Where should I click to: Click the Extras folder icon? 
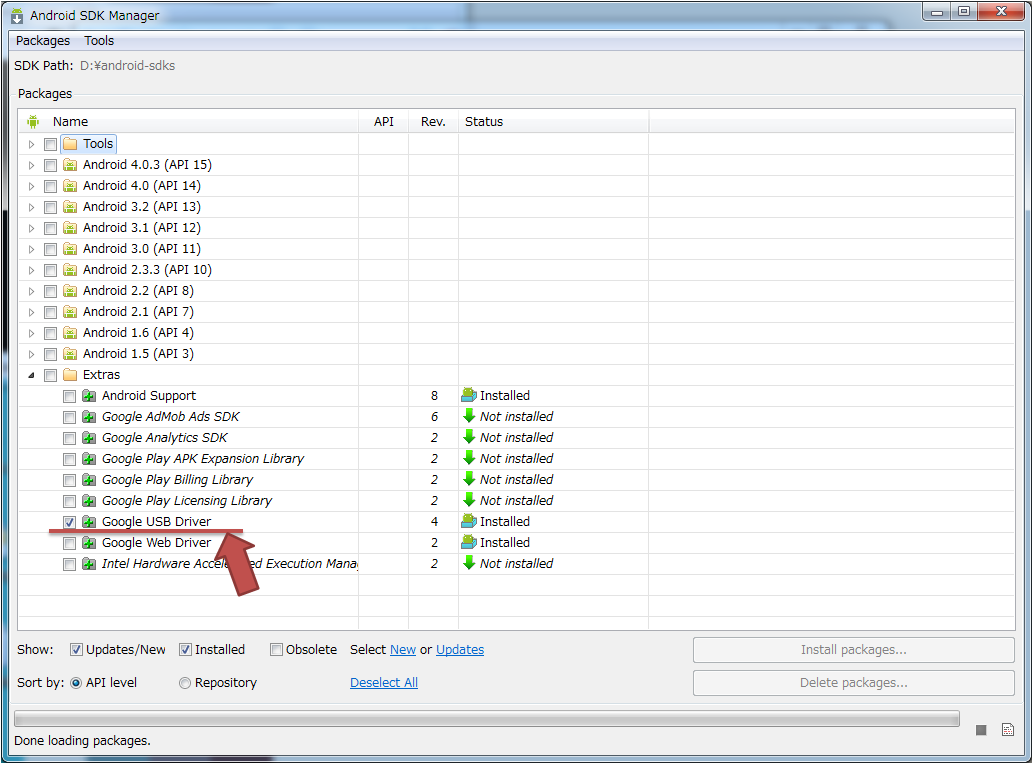70,375
